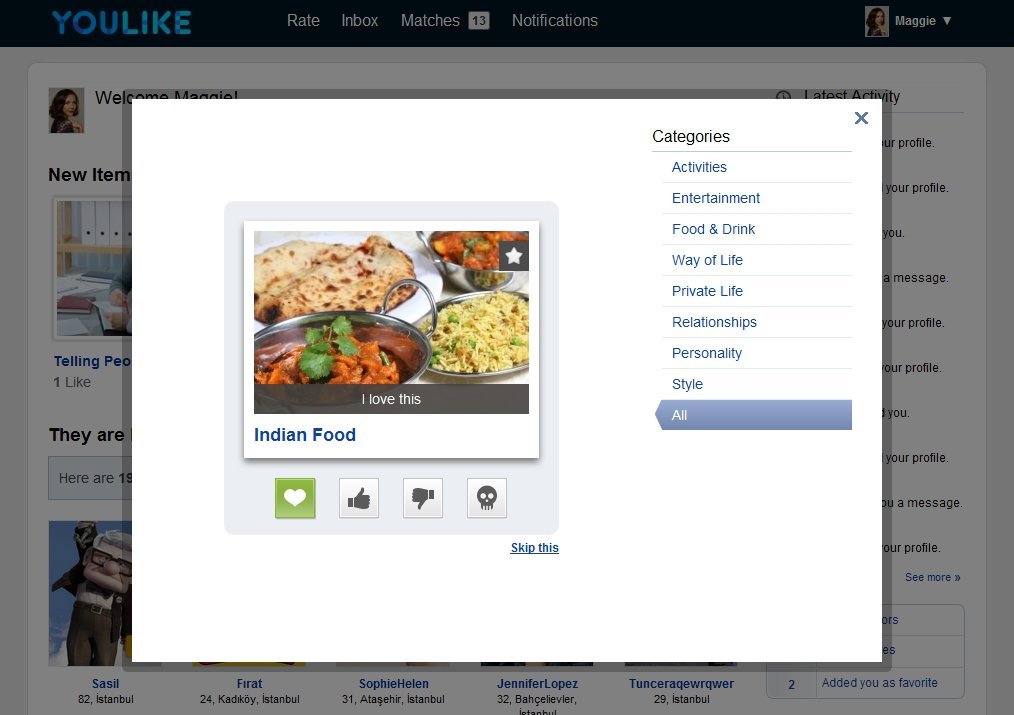This screenshot has width=1014, height=715.
Task: Click the Indian Food title
Action: click(305, 435)
